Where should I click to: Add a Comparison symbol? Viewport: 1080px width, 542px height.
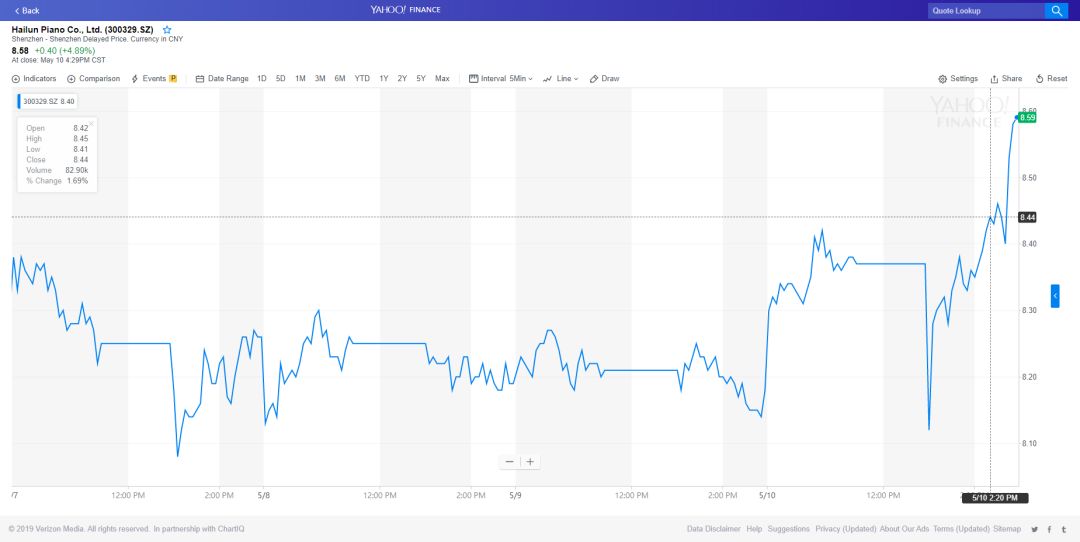(x=93, y=78)
